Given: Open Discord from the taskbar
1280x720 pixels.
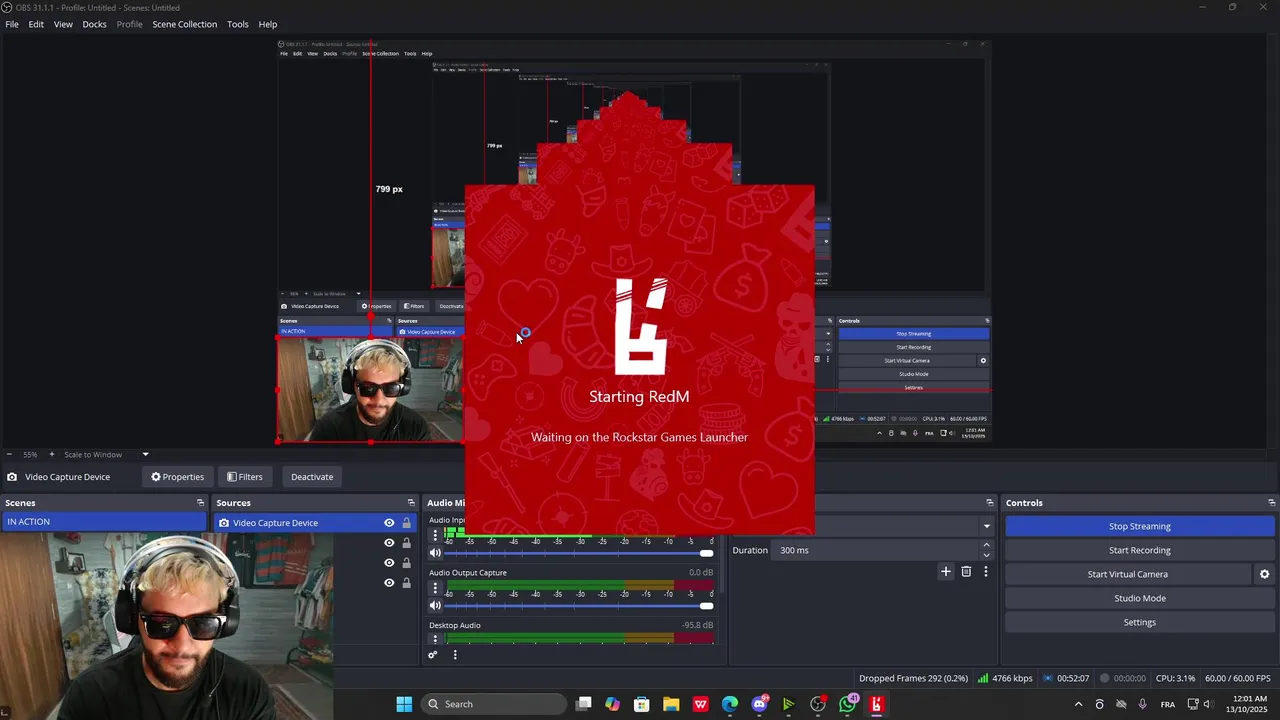Looking at the screenshot, I should pos(760,704).
